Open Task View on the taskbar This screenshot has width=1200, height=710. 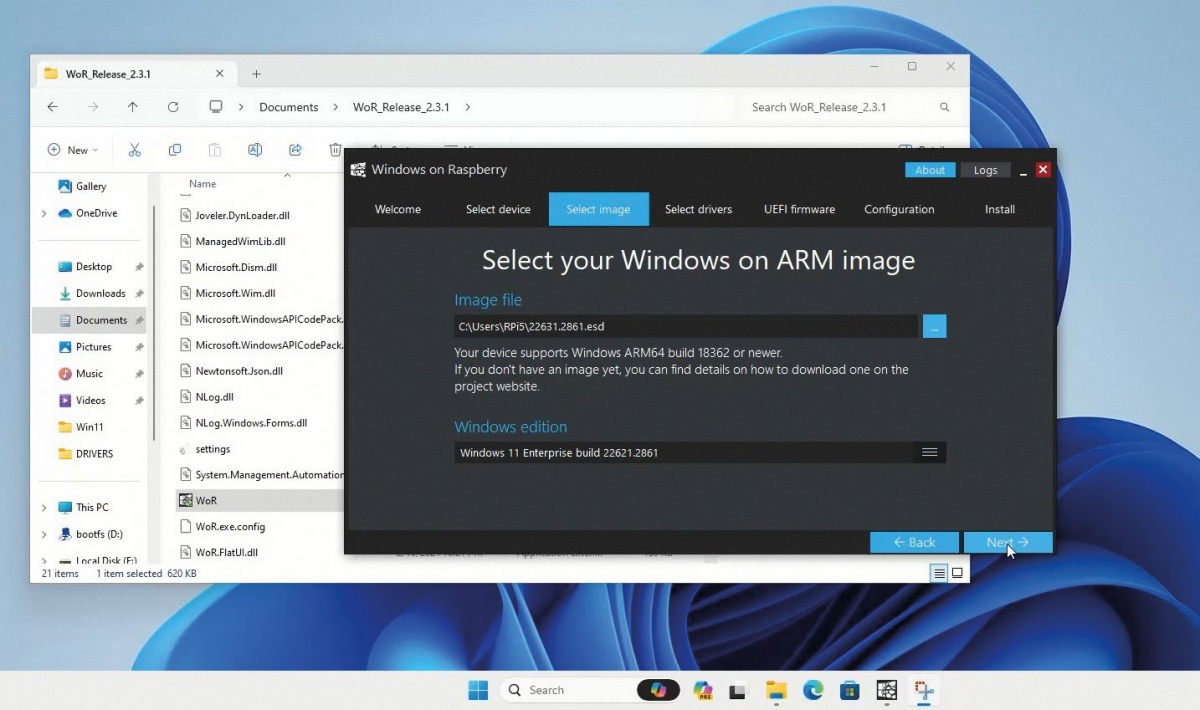click(x=738, y=690)
